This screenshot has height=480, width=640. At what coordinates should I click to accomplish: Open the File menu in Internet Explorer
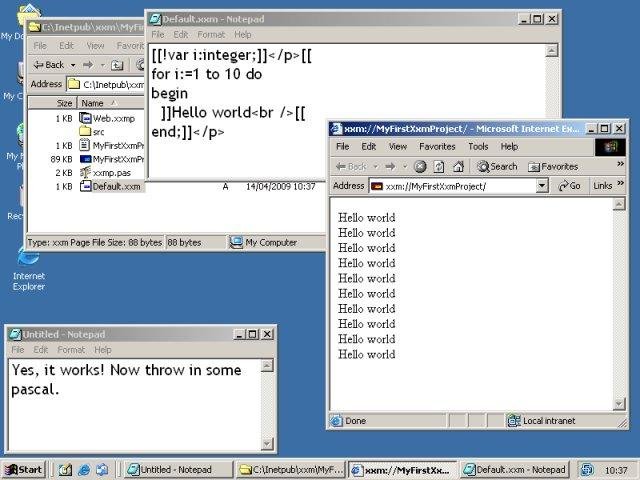(342, 146)
